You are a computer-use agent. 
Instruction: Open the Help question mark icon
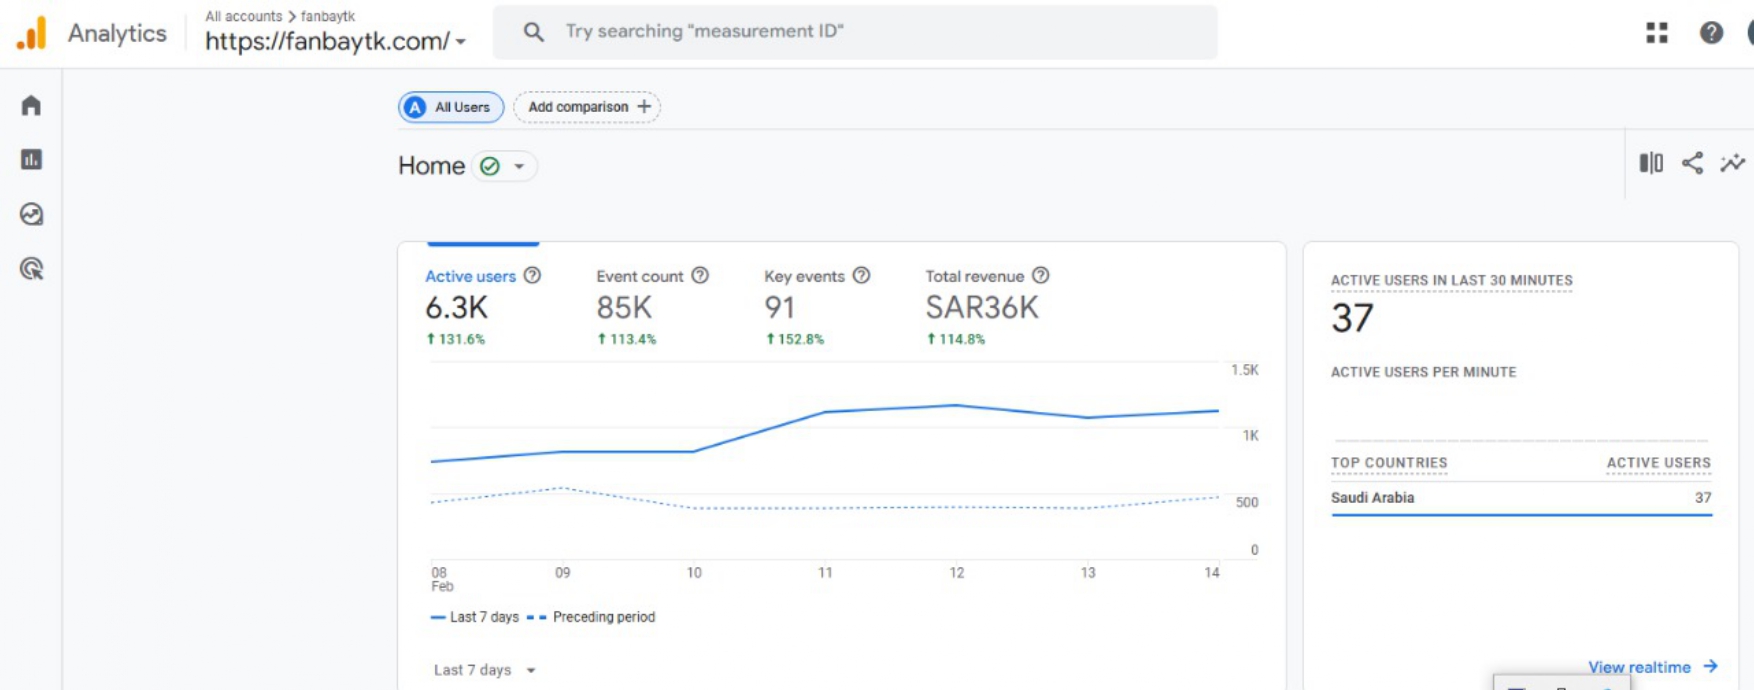1711,33
